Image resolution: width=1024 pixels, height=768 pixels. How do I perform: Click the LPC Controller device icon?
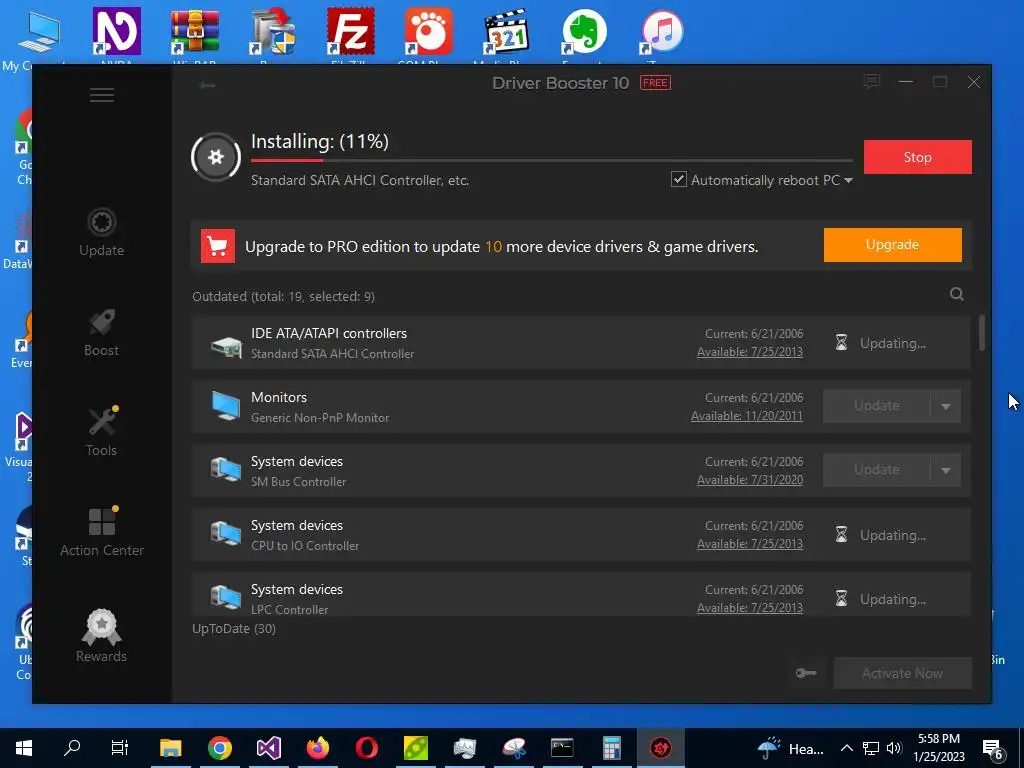tap(226, 597)
